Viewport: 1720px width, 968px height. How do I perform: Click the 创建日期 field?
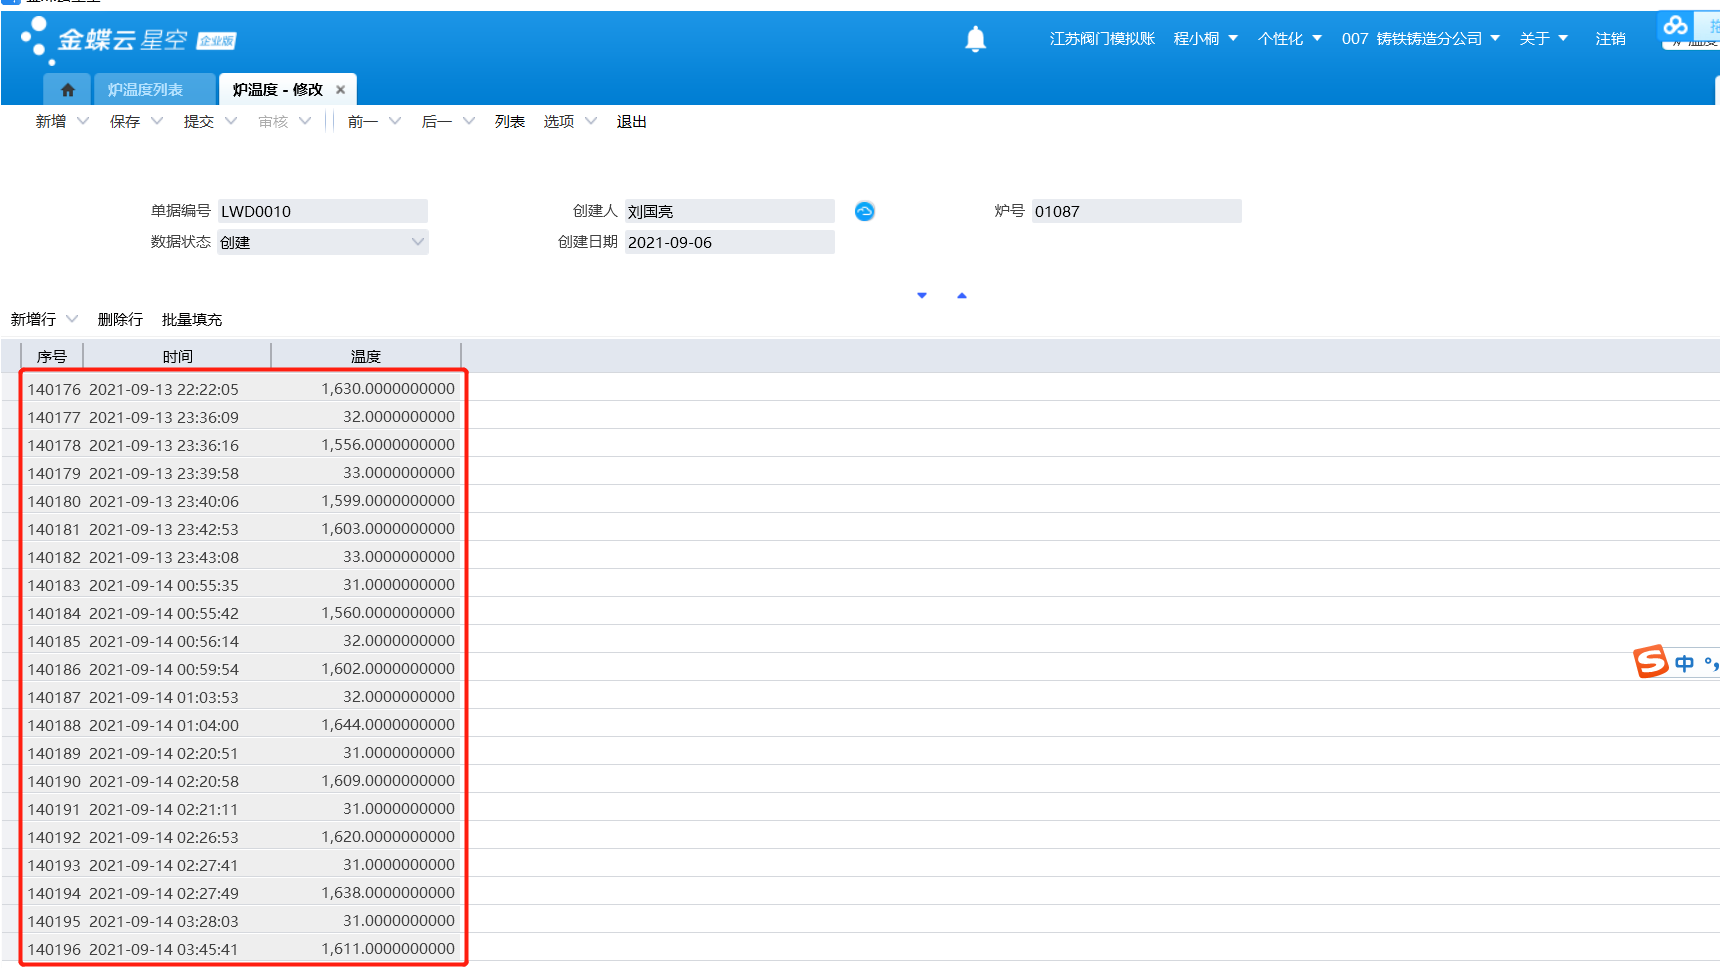[x=730, y=242]
